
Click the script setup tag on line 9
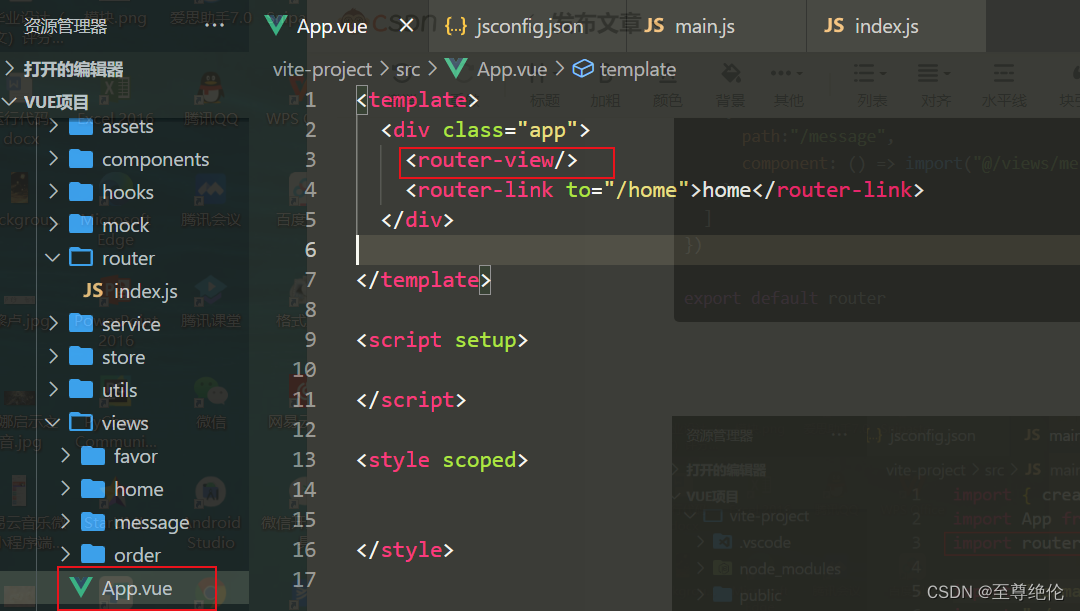click(x=442, y=340)
